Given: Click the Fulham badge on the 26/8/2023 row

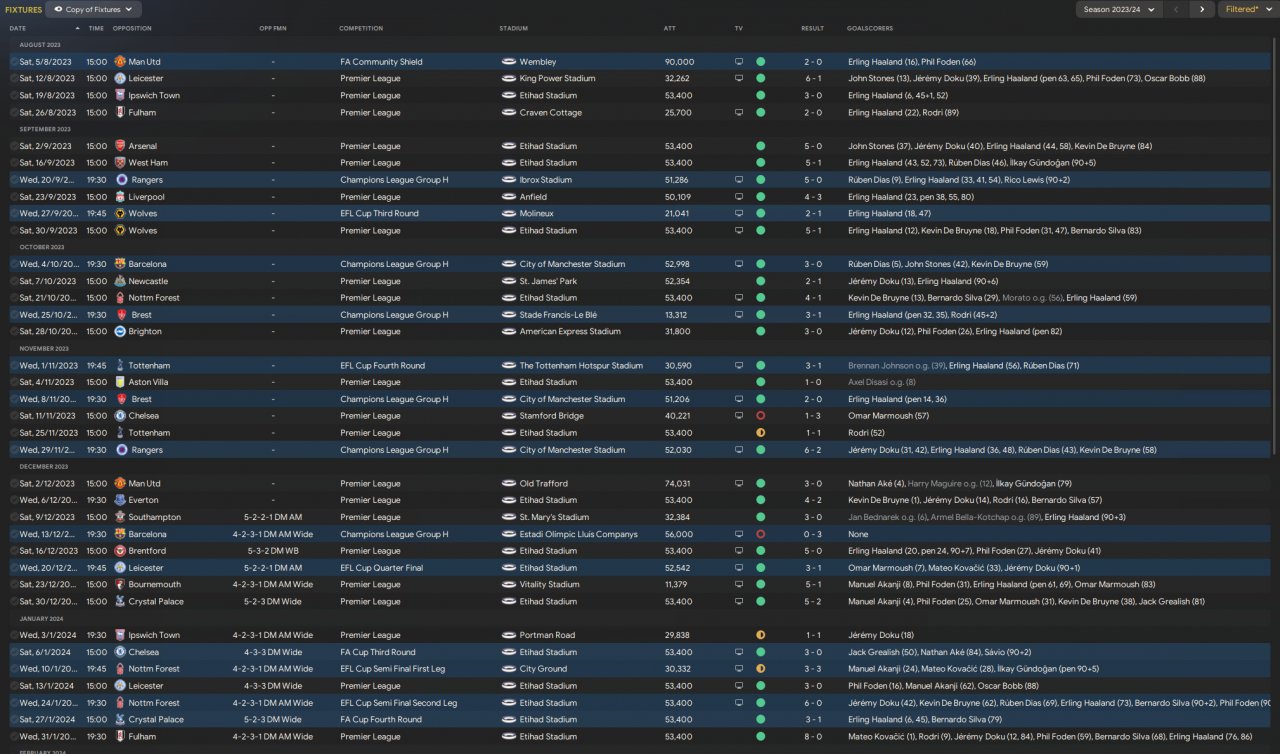Looking at the screenshot, I should point(120,112).
